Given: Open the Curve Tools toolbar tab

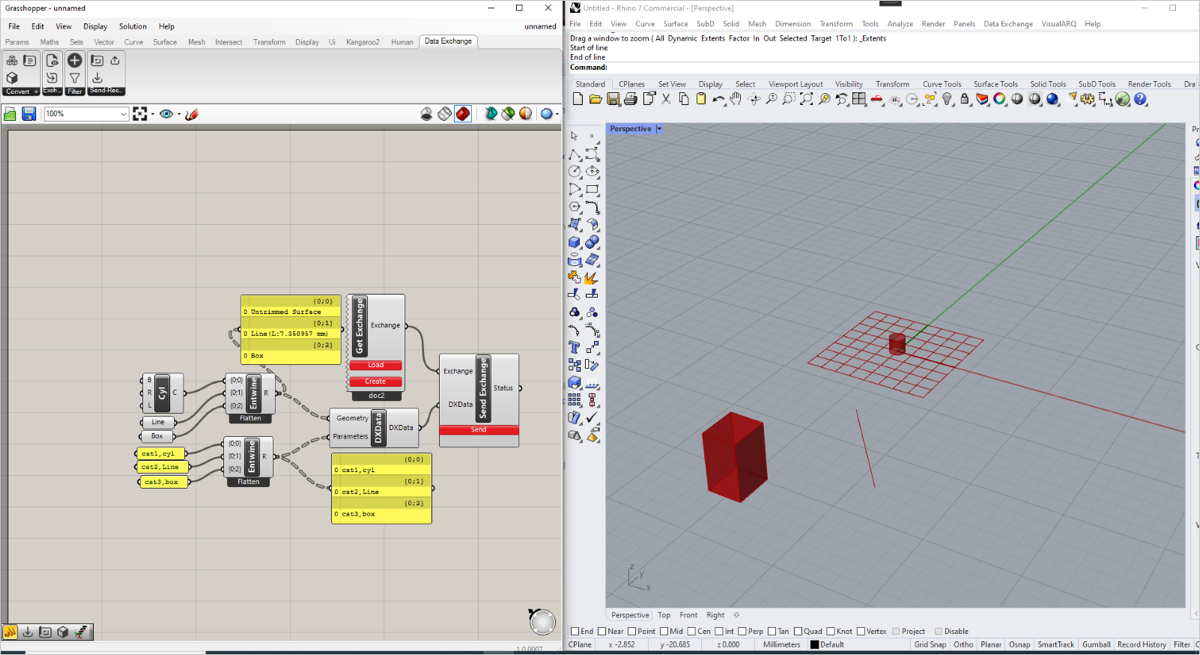Looking at the screenshot, I should click(941, 84).
